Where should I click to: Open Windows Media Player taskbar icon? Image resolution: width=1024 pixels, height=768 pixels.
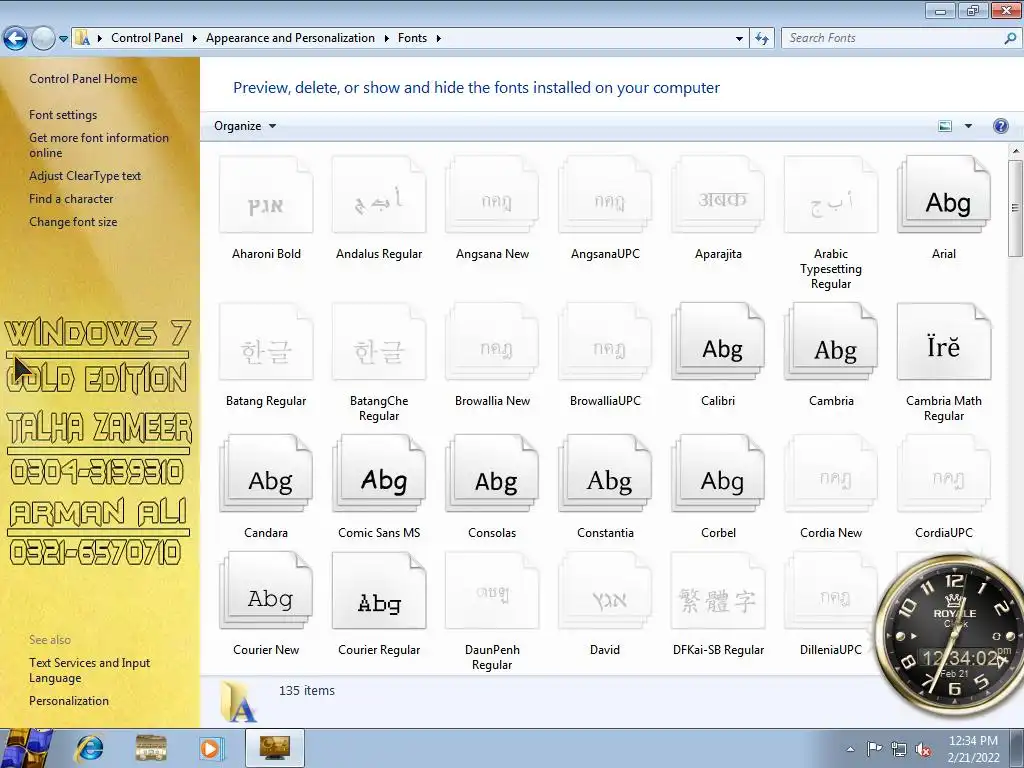coord(210,748)
